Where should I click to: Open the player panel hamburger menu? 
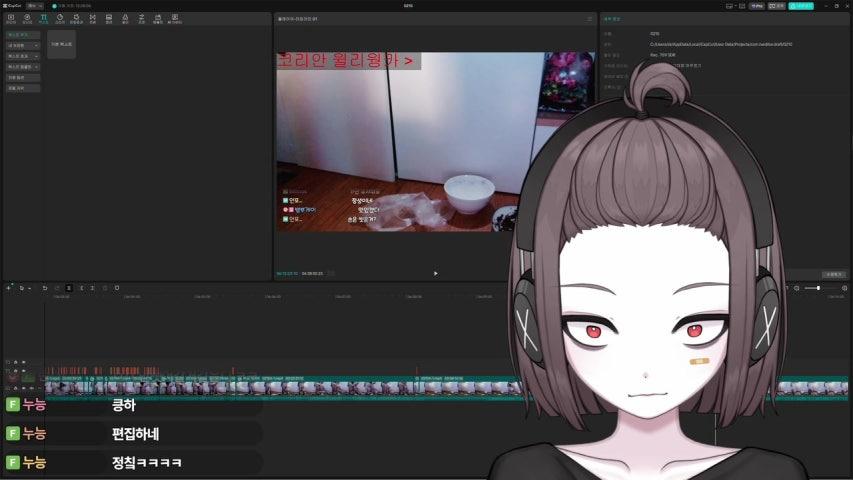[590, 18]
